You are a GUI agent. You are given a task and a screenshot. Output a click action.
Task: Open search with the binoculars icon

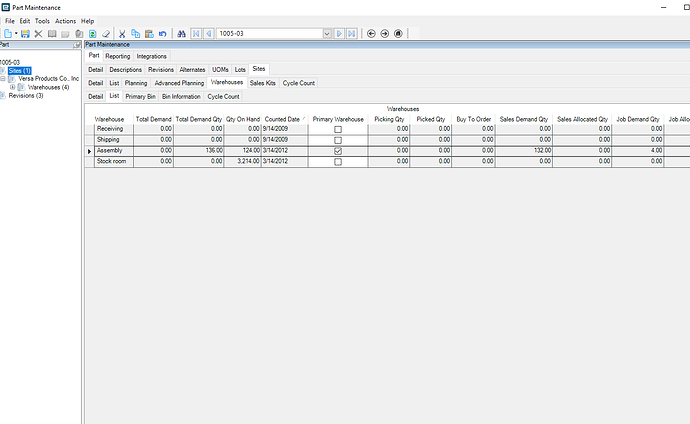point(183,33)
